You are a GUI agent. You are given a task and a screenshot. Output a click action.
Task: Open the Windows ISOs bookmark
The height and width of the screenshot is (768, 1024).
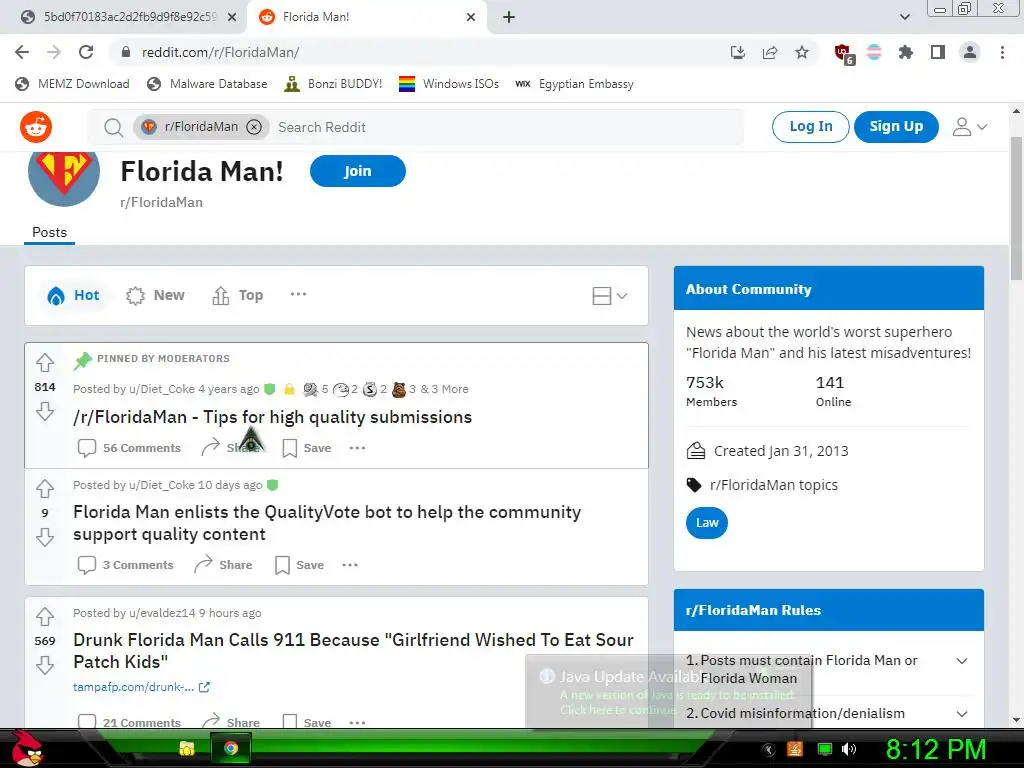pos(449,84)
